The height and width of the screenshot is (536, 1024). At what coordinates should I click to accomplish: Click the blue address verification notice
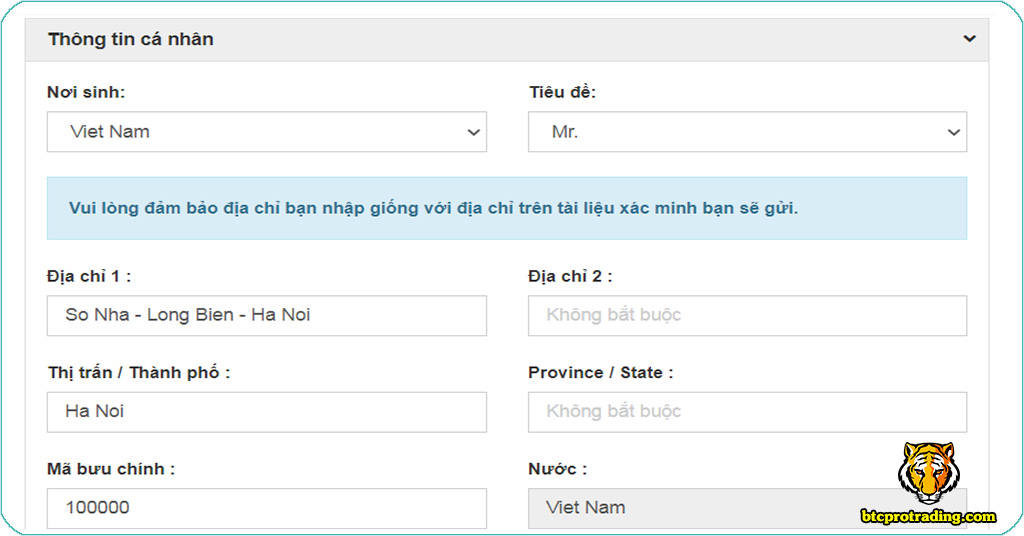pyautogui.click(x=506, y=208)
